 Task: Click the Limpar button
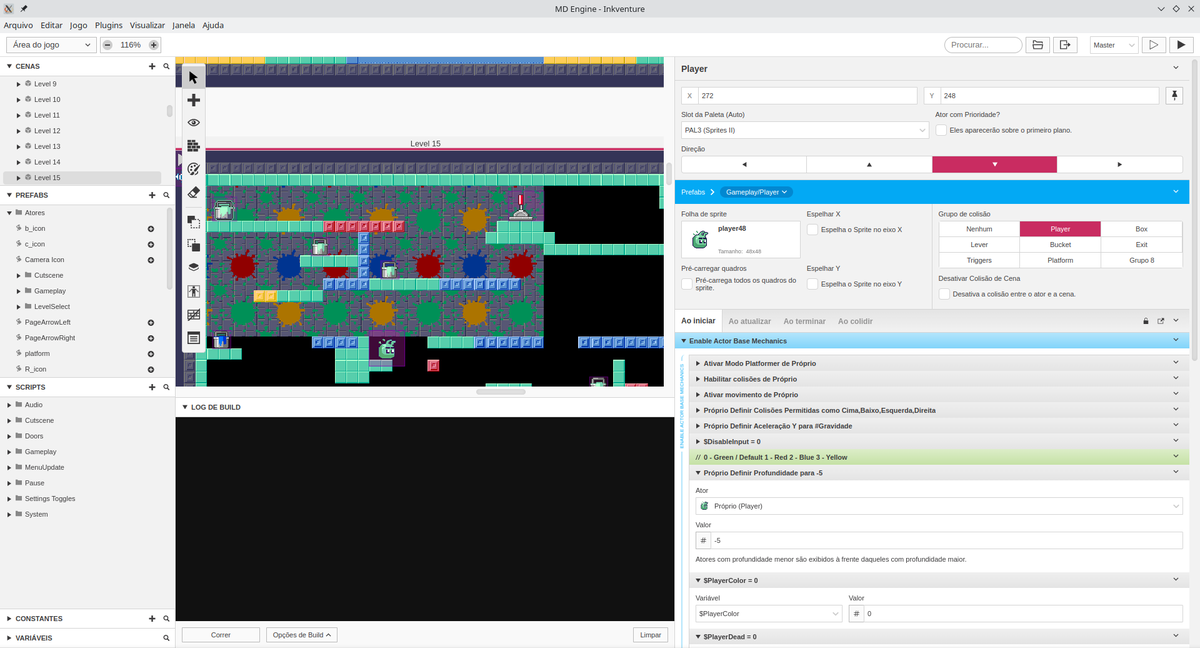(x=651, y=635)
